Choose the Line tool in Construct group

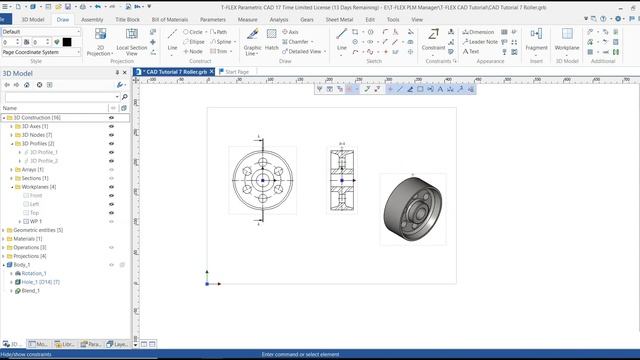pos(172,41)
